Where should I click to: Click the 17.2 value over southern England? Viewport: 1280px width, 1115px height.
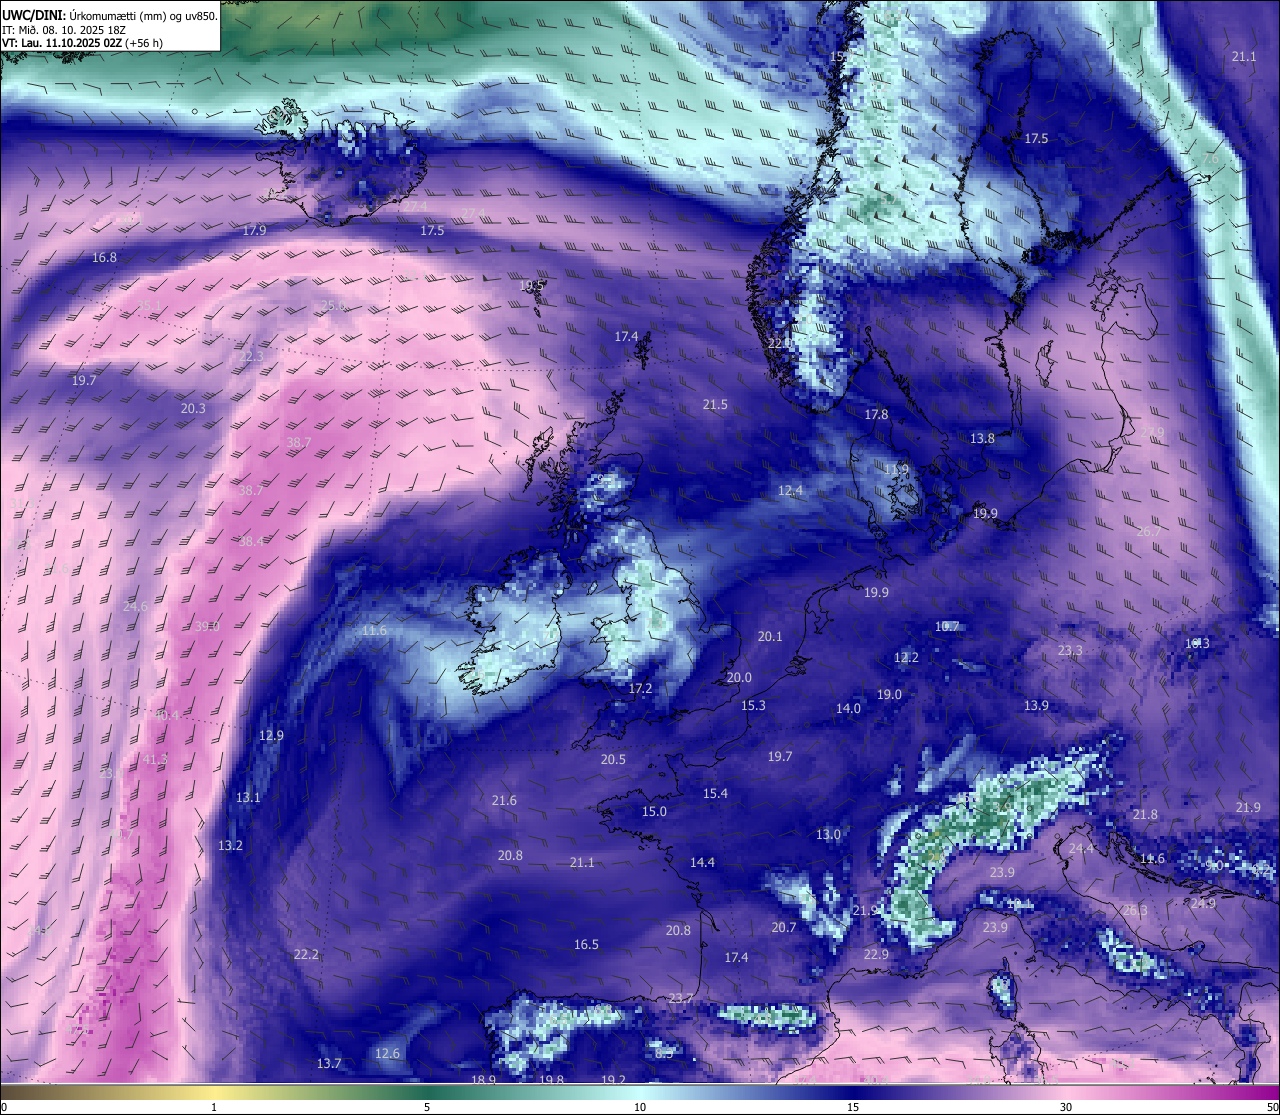[640, 688]
